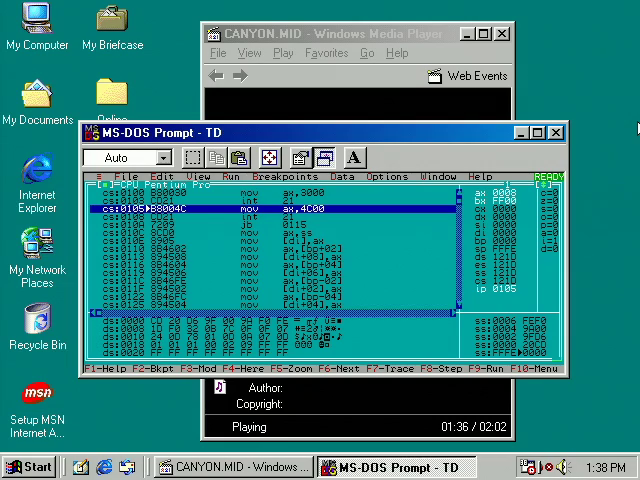This screenshot has width=640, height=480.
Task: Open Turbo Debugger View menu
Action: 198,177
